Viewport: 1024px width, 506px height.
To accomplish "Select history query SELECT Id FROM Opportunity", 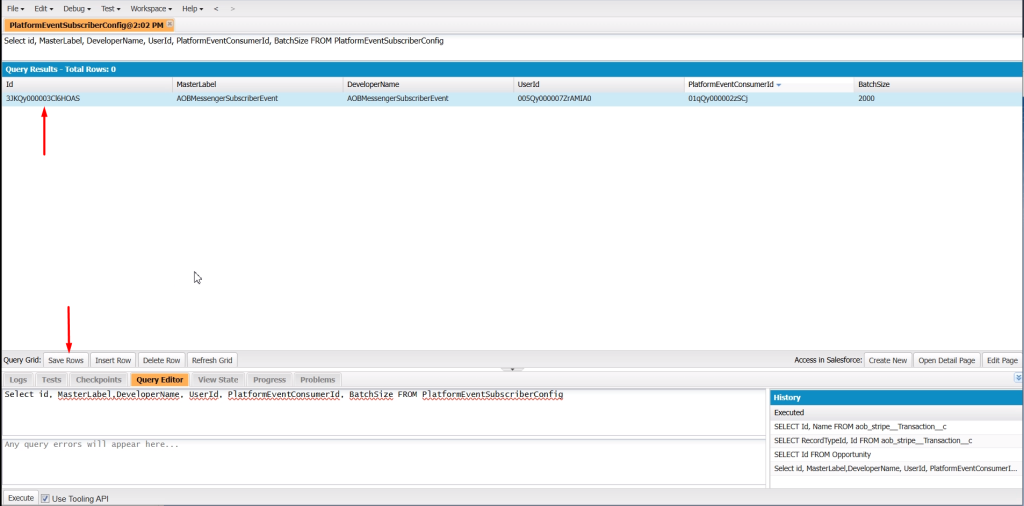I will click(896, 454).
